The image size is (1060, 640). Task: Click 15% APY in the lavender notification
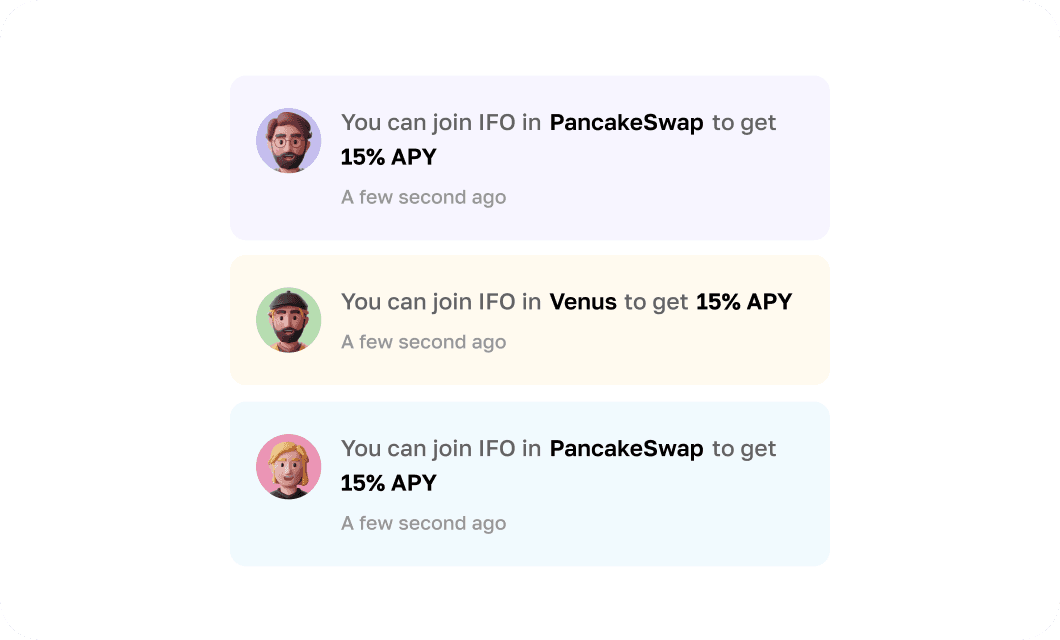389,157
